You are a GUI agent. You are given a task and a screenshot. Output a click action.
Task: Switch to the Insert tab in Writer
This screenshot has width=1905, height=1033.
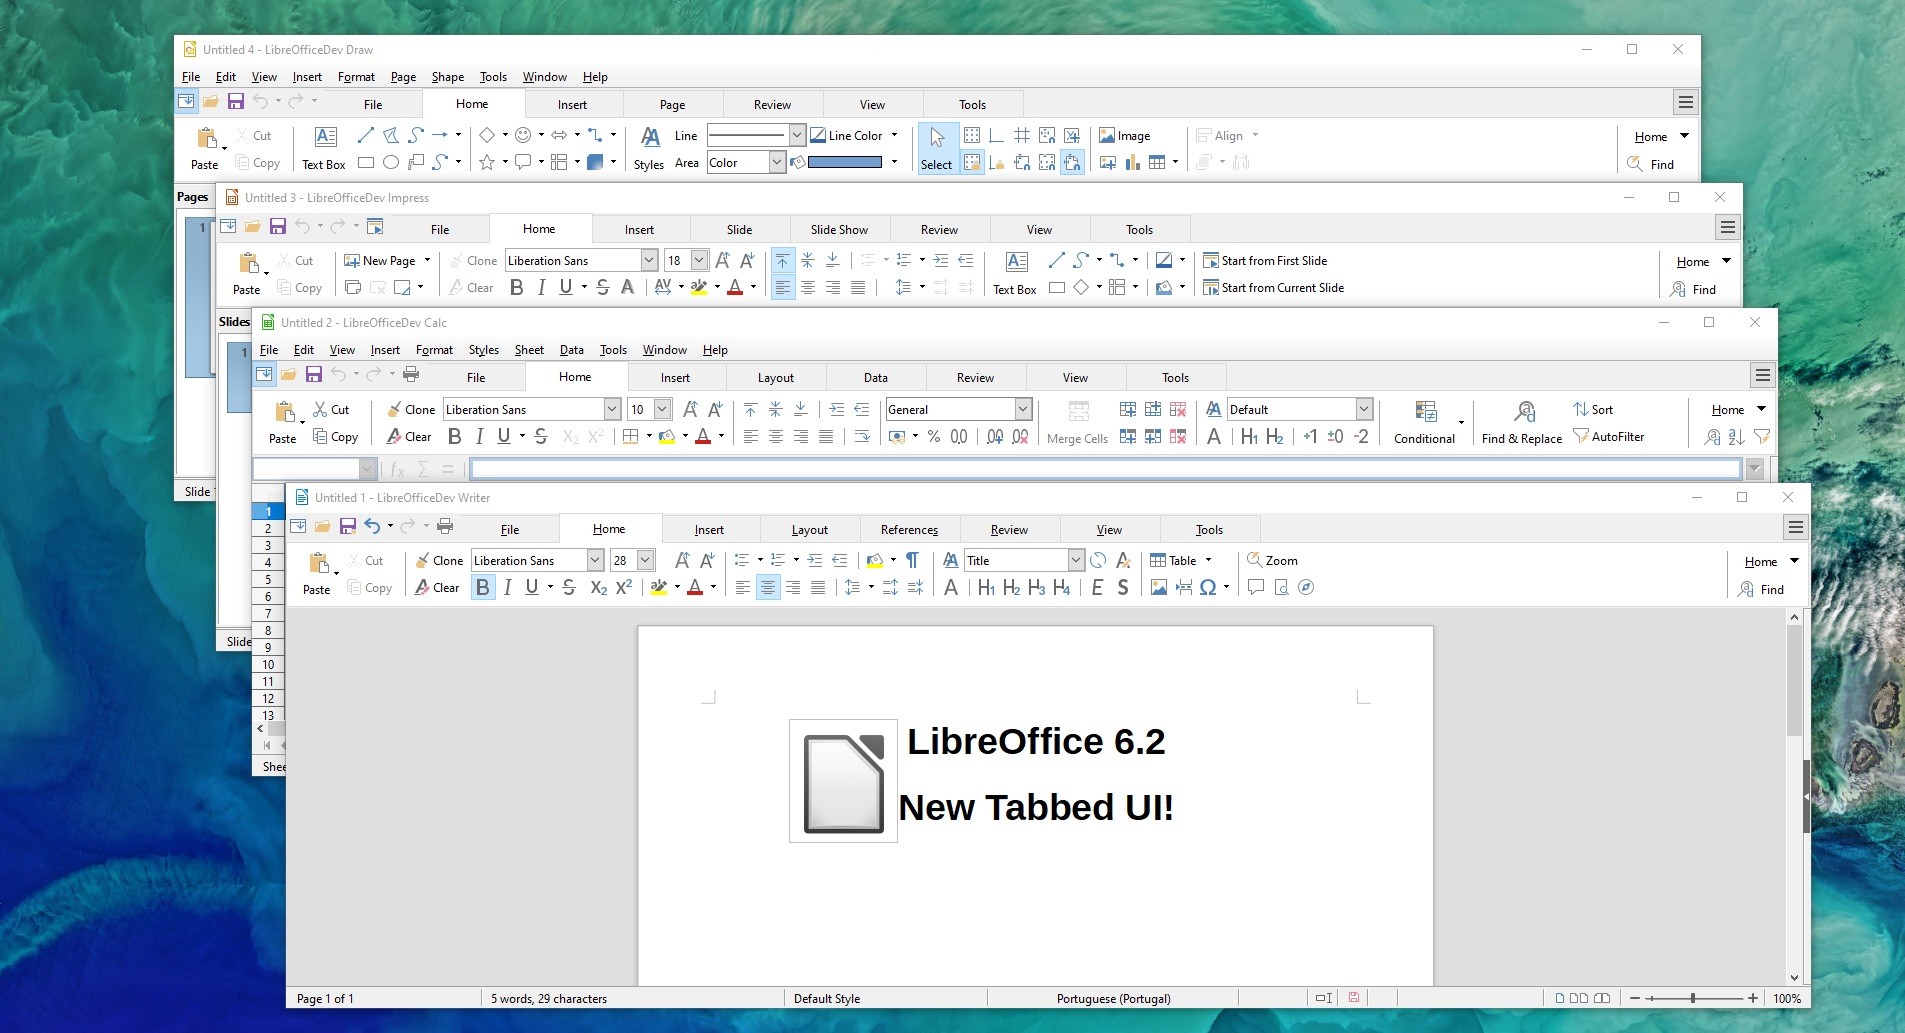pos(708,529)
